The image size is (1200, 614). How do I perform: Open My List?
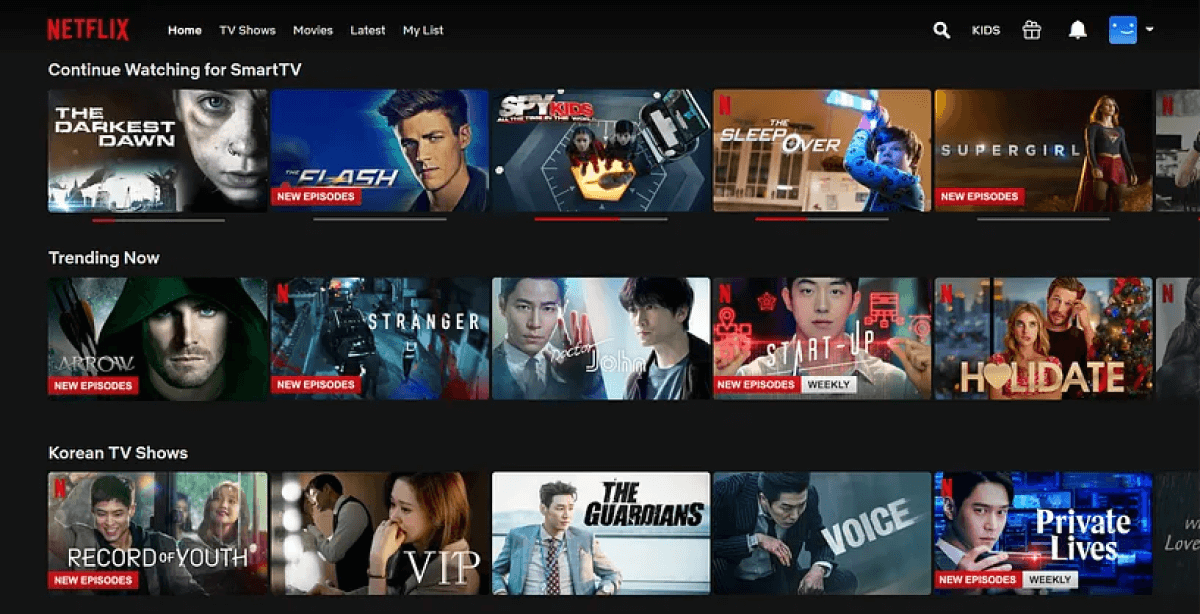[423, 30]
